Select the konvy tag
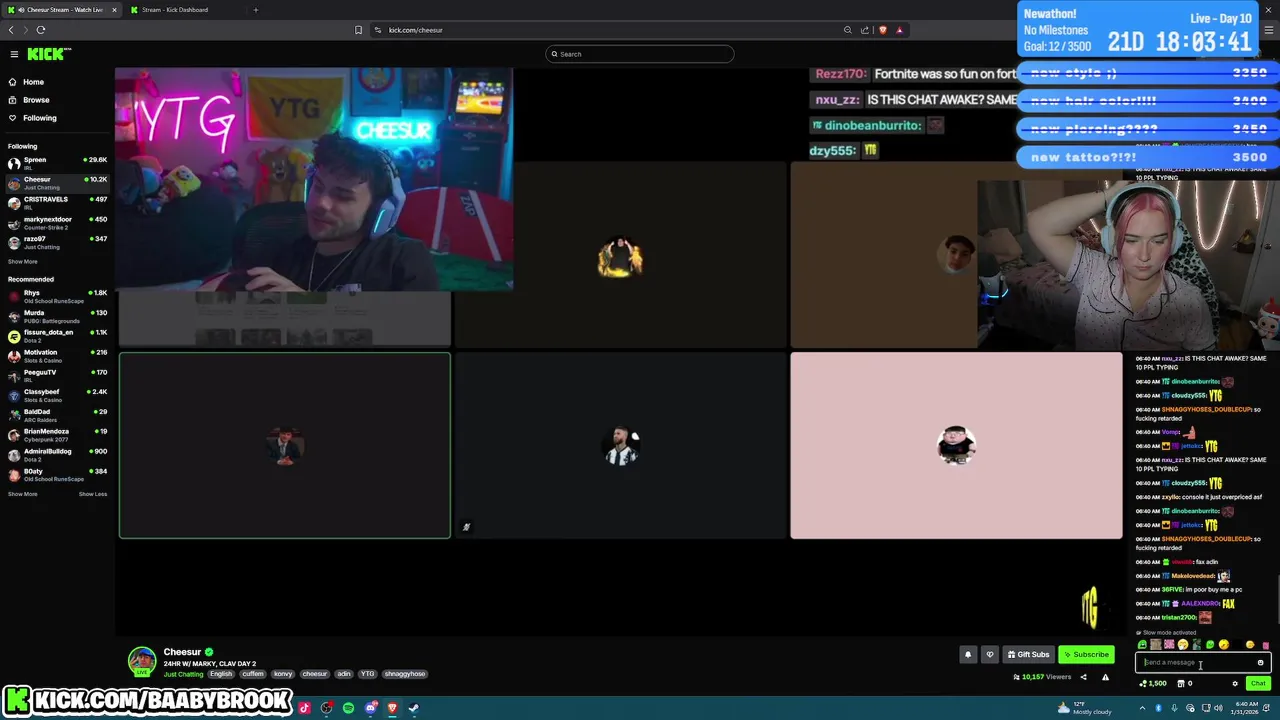1280x720 pixels. tap(283, 674)
